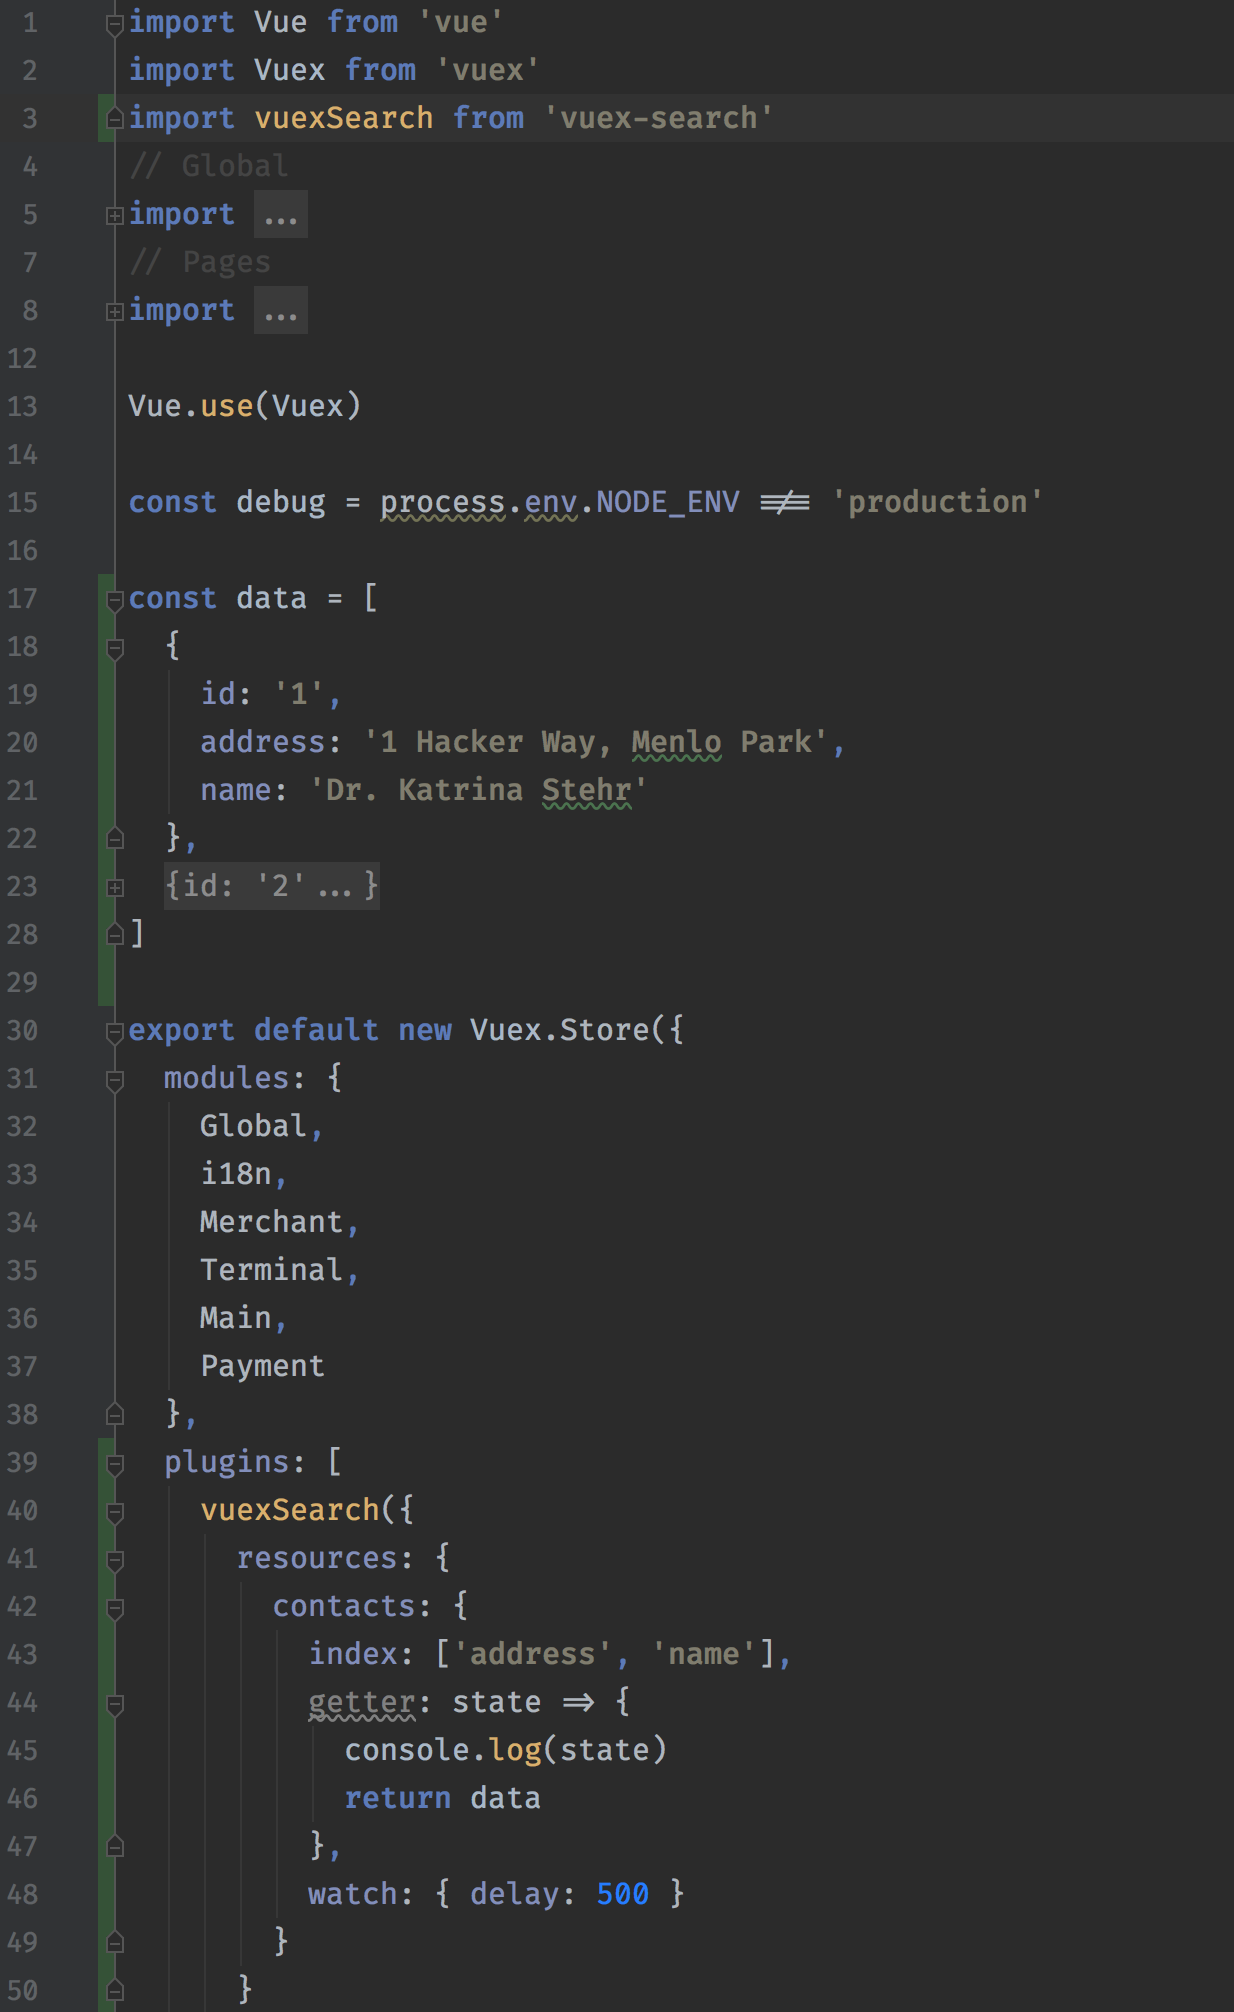Image resolution: width=1234 pixels, height=2012 pixels.
Task: Place cursor on 'vuexSearch' in line 3 import
Action: coord(344,118)
